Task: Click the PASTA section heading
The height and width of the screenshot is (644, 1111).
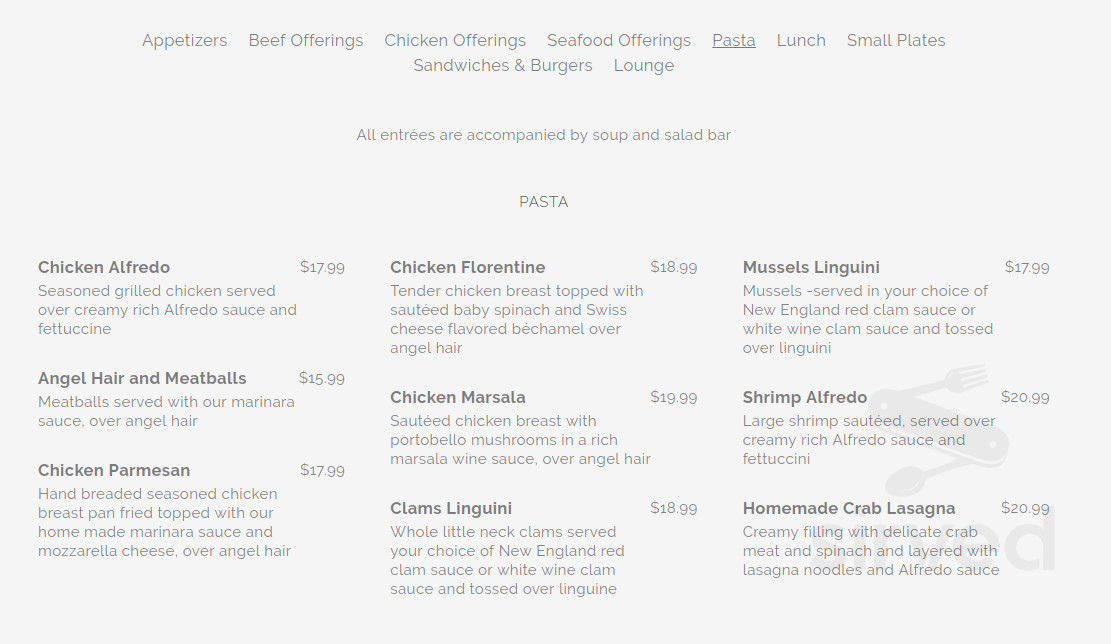Action: [x=543, y=201]
